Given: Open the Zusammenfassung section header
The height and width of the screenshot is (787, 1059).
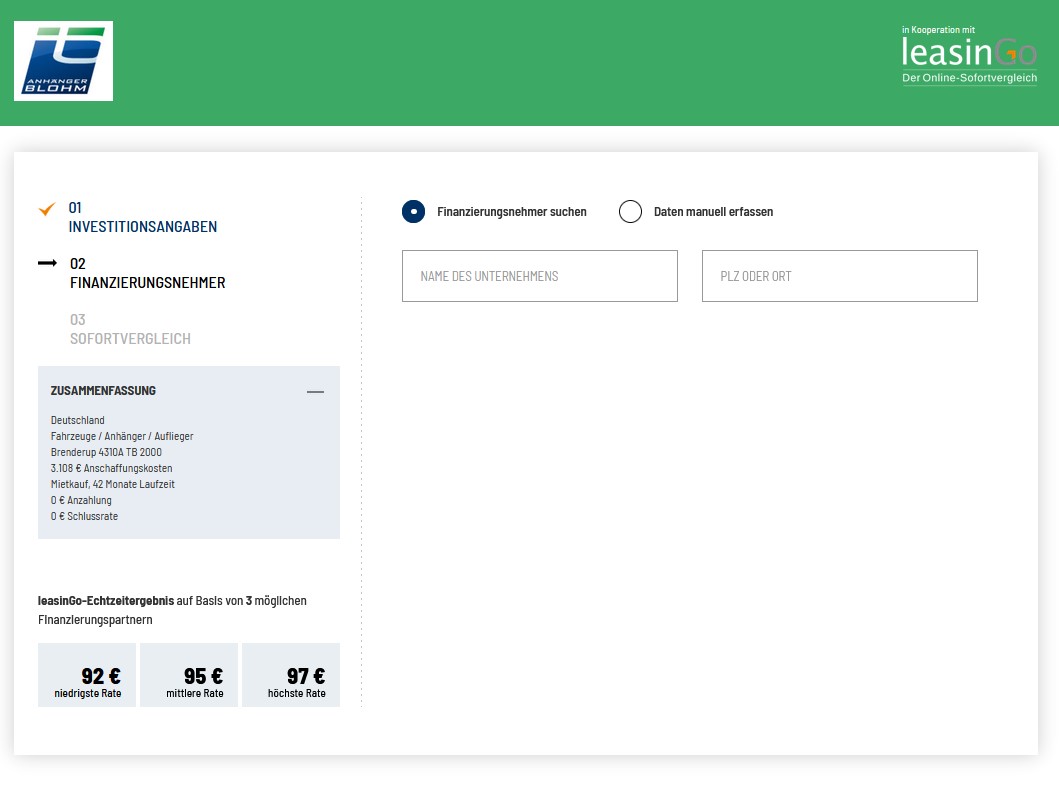Looking at the screenshot, I should coord(102,391).
